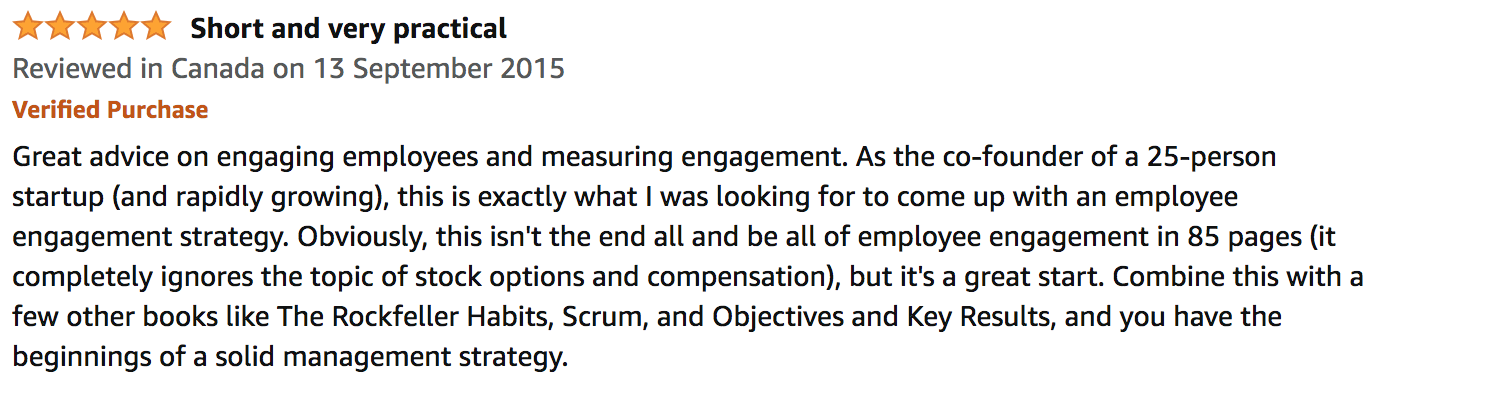
Task: Click the fourth orange rating star
Action: coord(124,28)
